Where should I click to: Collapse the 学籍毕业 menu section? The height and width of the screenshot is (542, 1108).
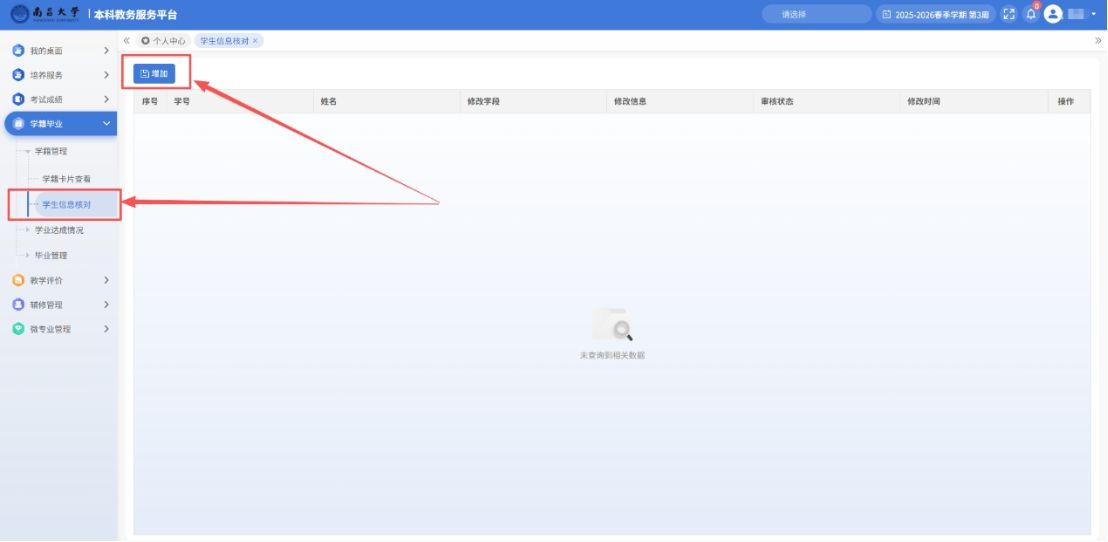click(106, 124)
